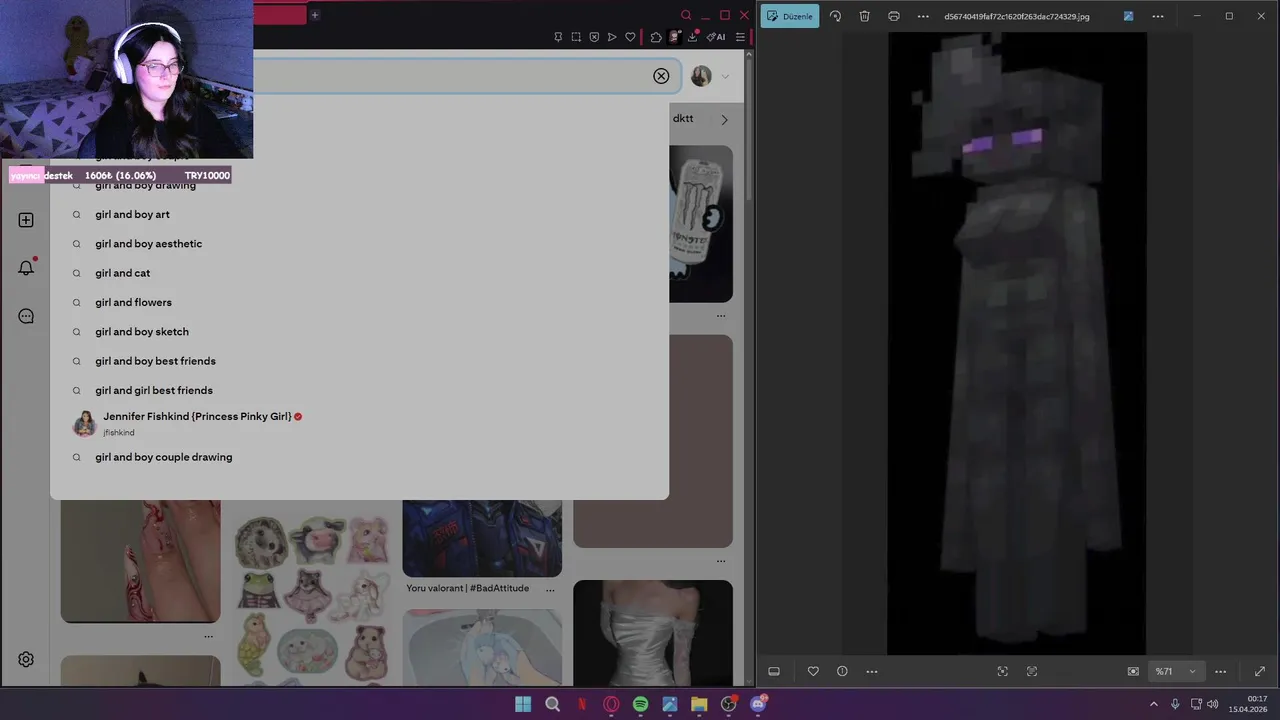Click the Photos slideshow view icon

1133,671
